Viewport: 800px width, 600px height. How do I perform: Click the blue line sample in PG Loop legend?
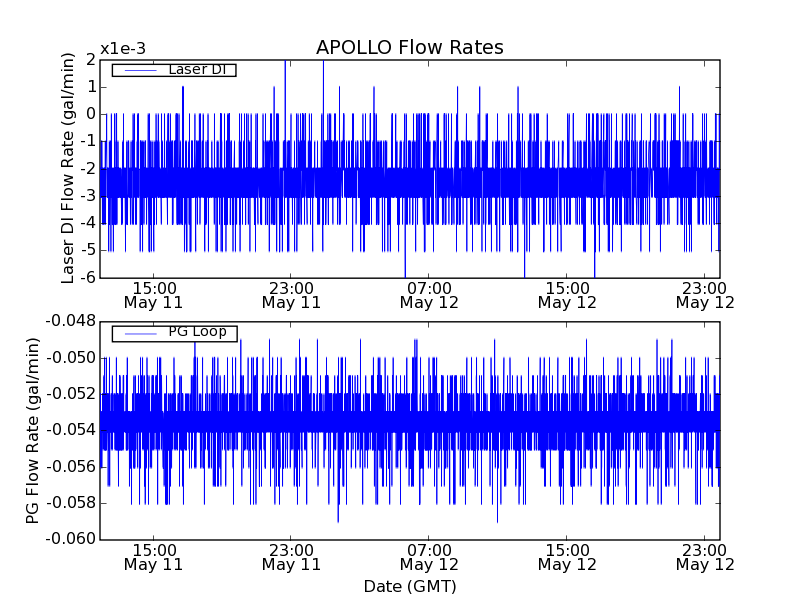click(138, 333)
